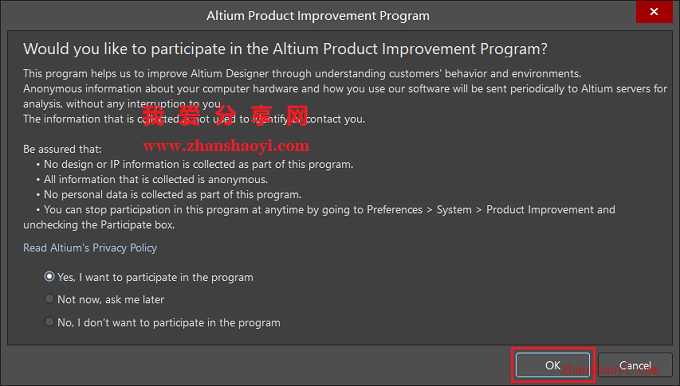Click the red Chinese watermark 我爱分享网
The width and height of the screenshot is (680, 386).
coord(226,116)
